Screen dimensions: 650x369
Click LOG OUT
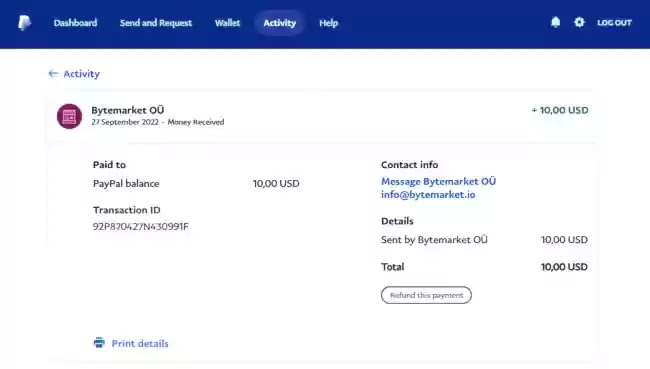coord(614,23)
